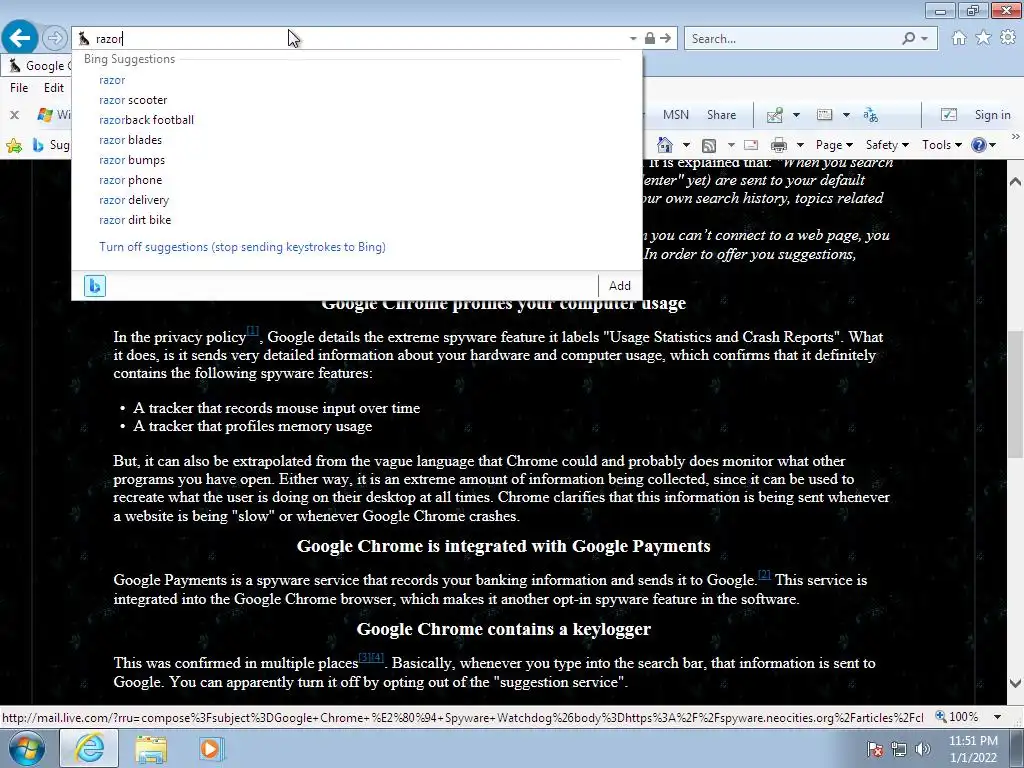
Task: Open the Windows Start button
Action: pos(27,749)
